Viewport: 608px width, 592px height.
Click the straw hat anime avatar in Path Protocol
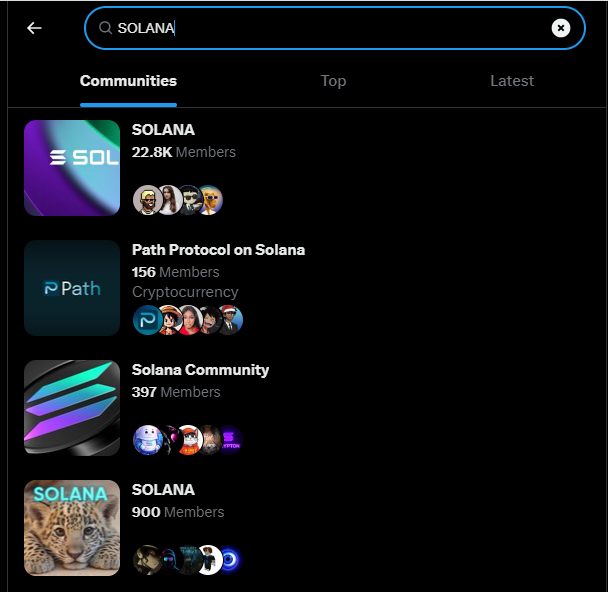(169, 320)
